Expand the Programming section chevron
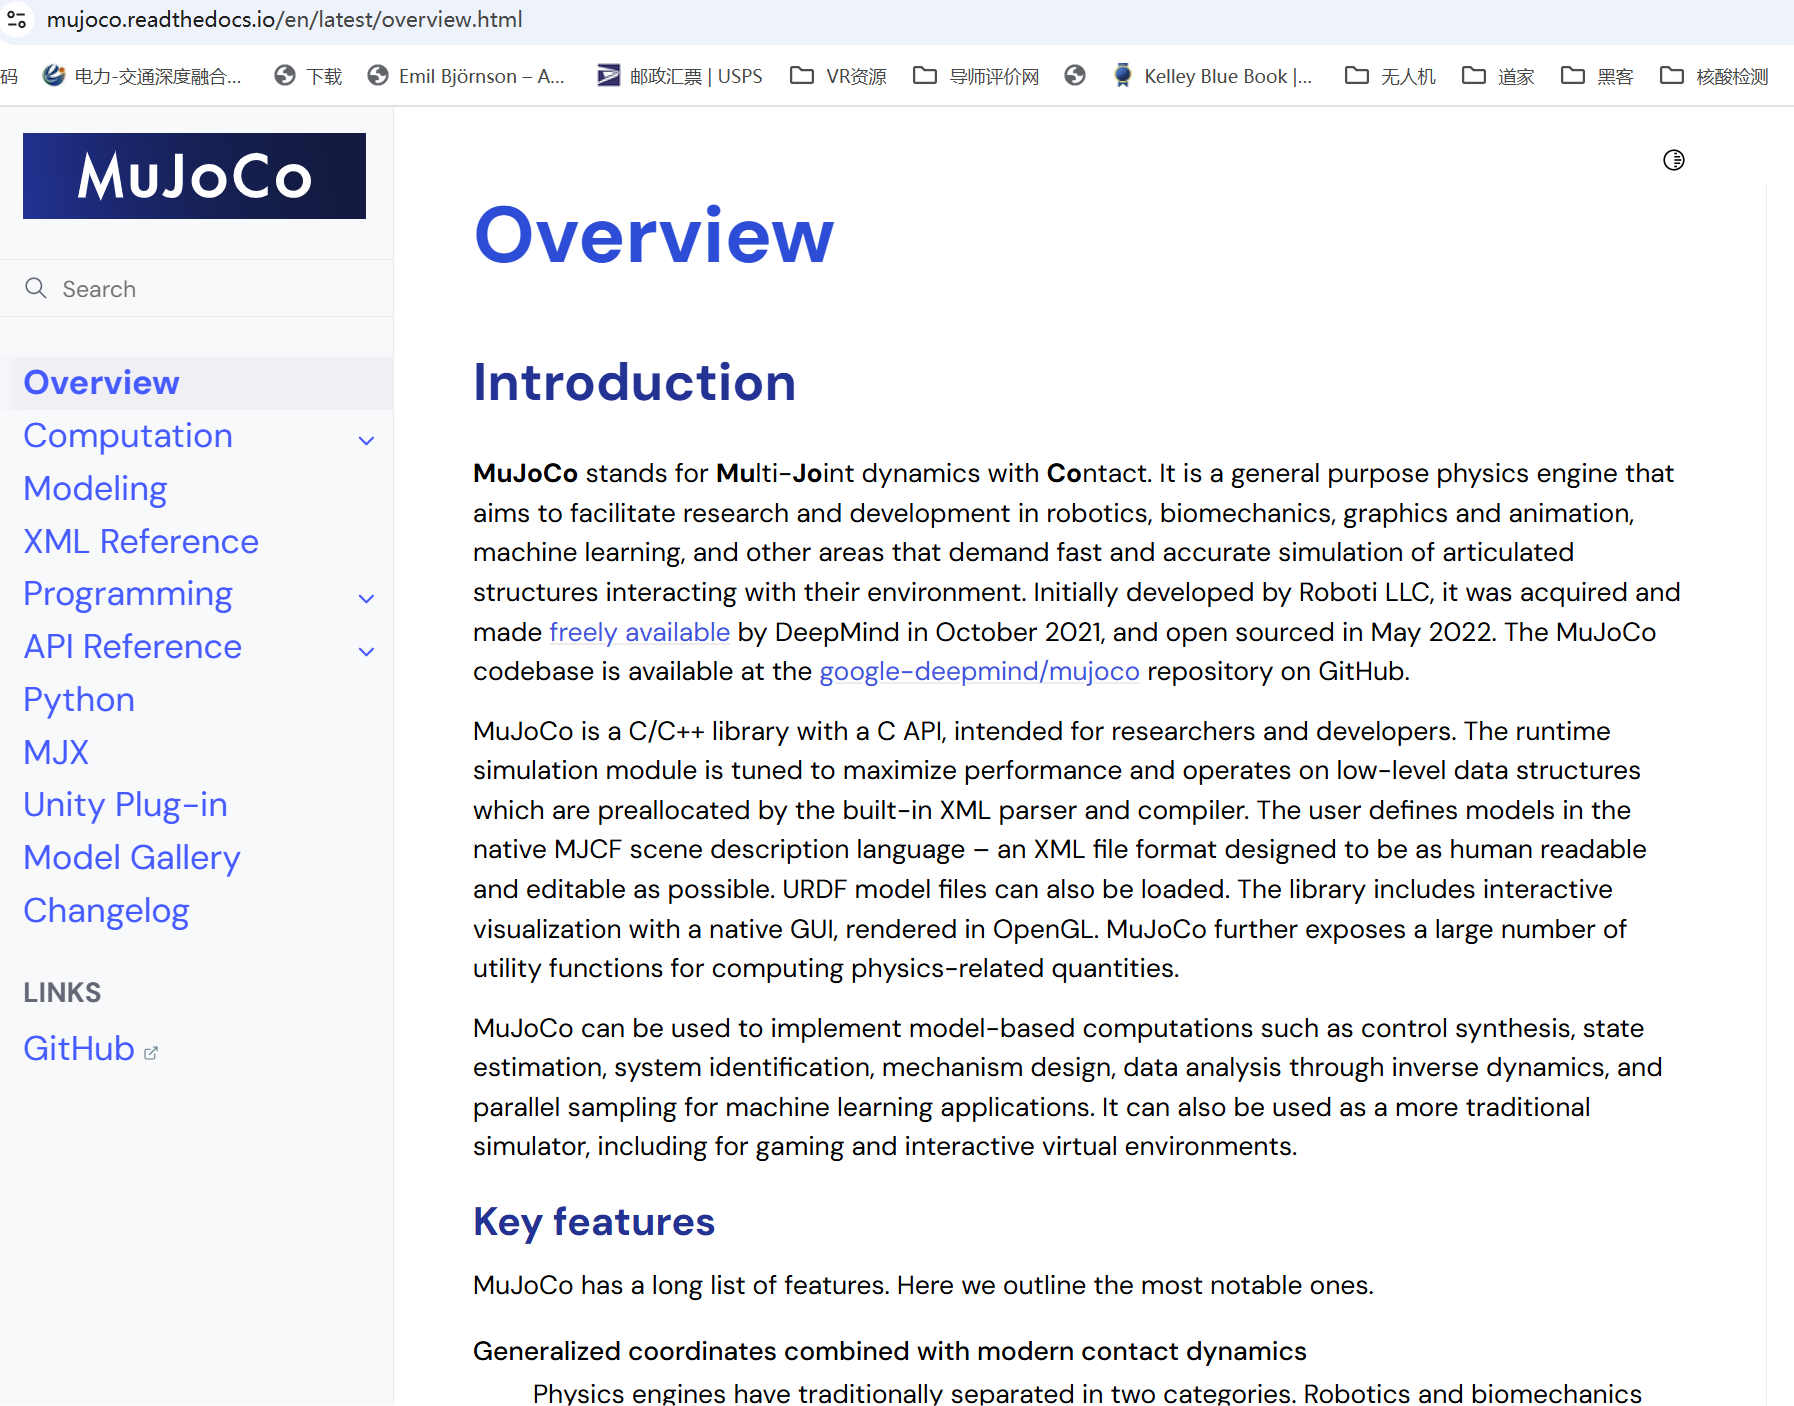The width and height of the screenshot is (1794, 1406). [367, 598]
